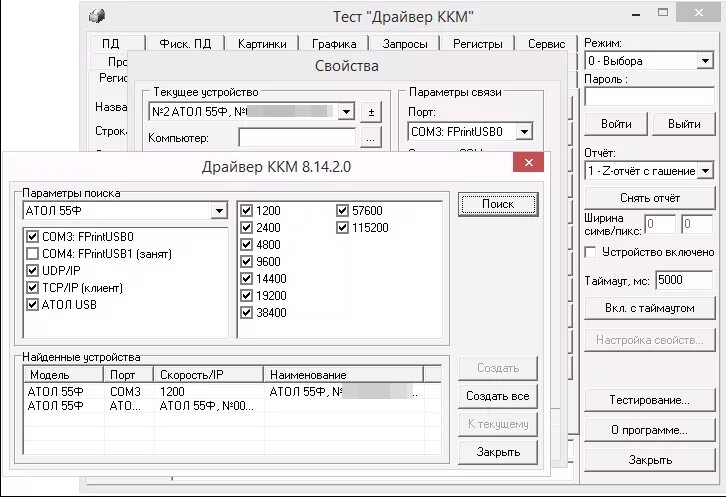
Task: Click the Тестирование... button
Action: [650, 400]
